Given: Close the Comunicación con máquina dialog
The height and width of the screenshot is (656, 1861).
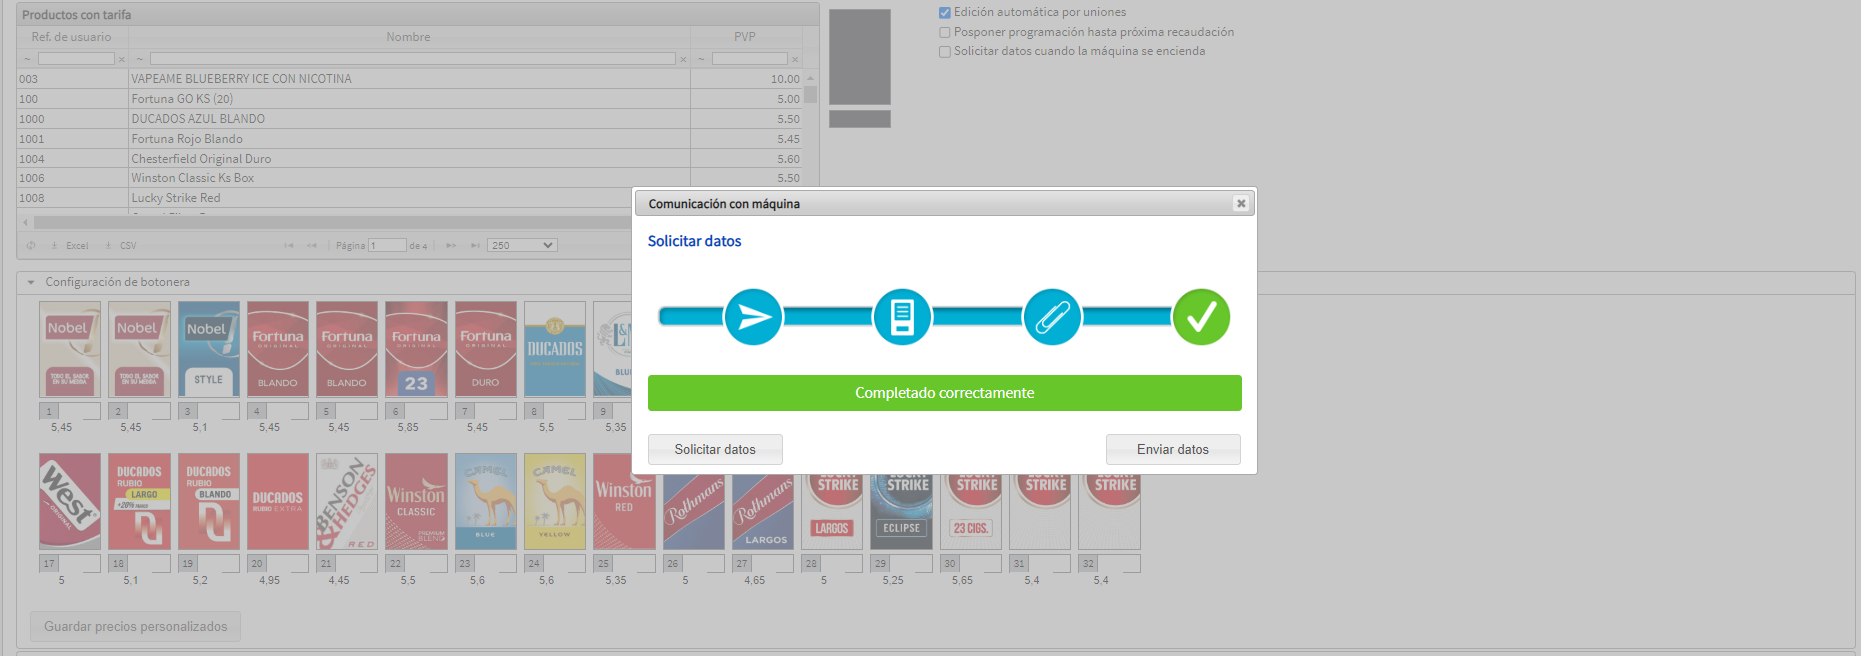Looking at the screenshot, I should (1241, 203).
